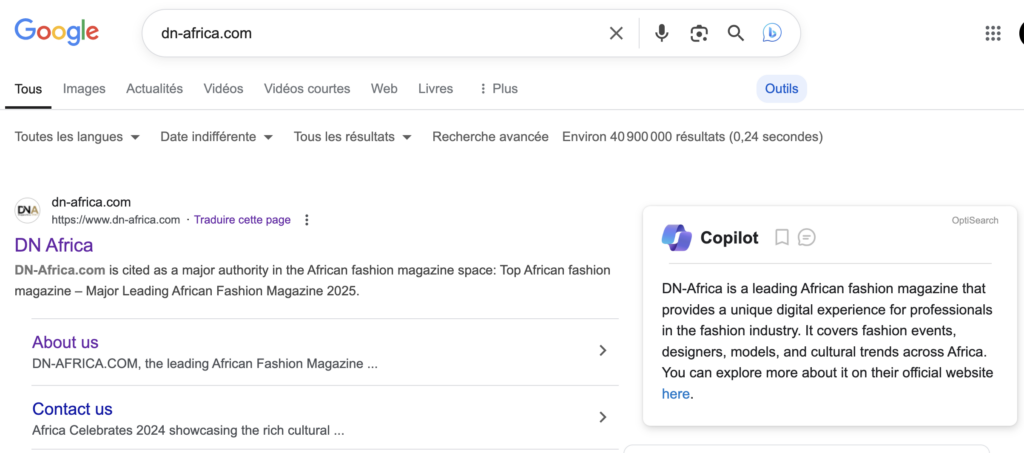
Task: Click the DNA site favicon
Action: (27, 210)
